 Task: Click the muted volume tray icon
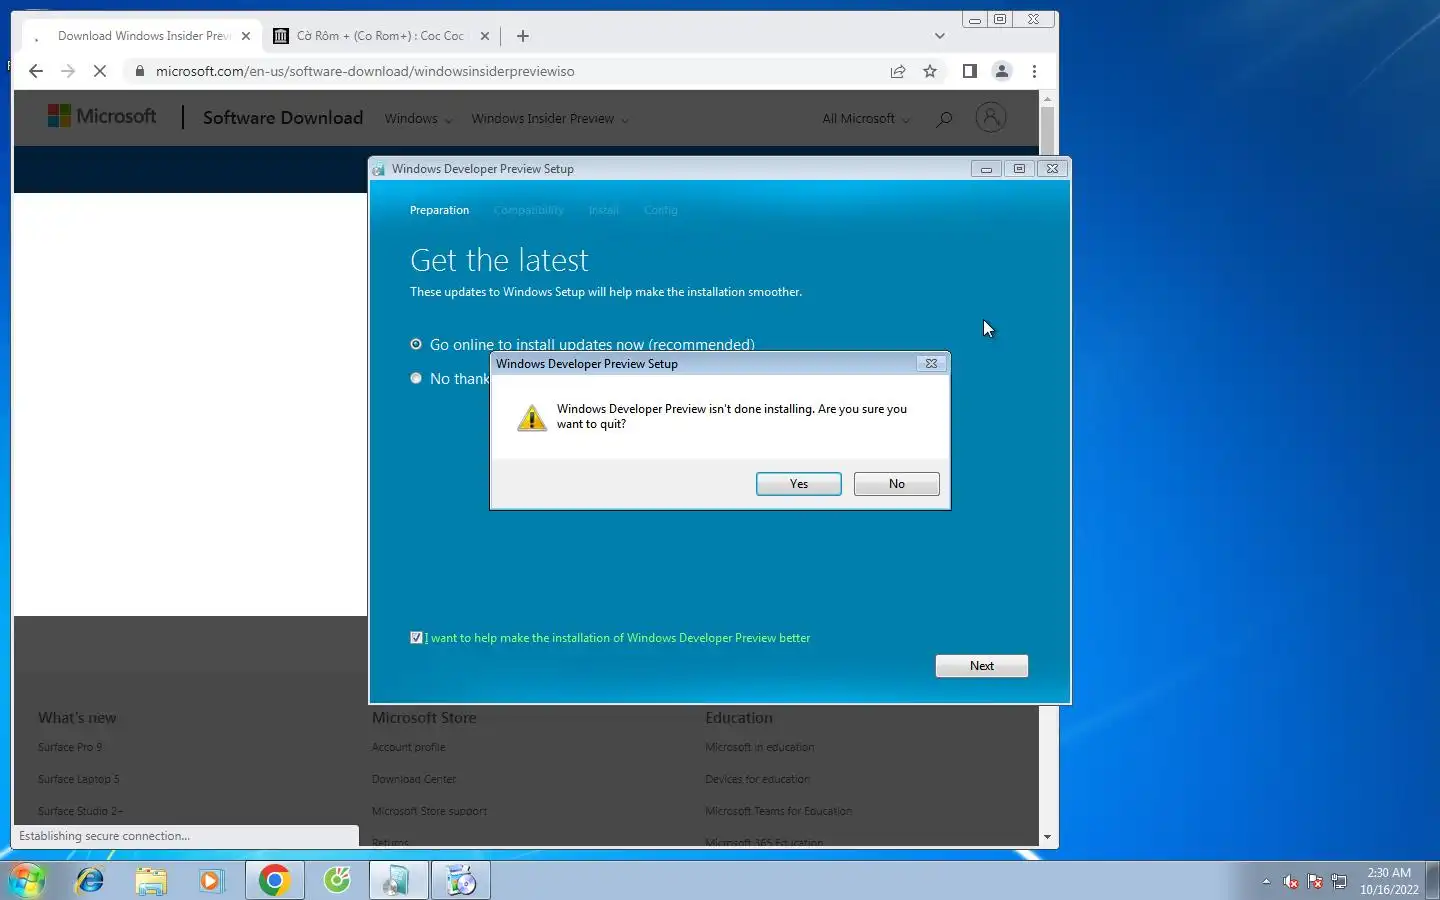pos(1291,881)
